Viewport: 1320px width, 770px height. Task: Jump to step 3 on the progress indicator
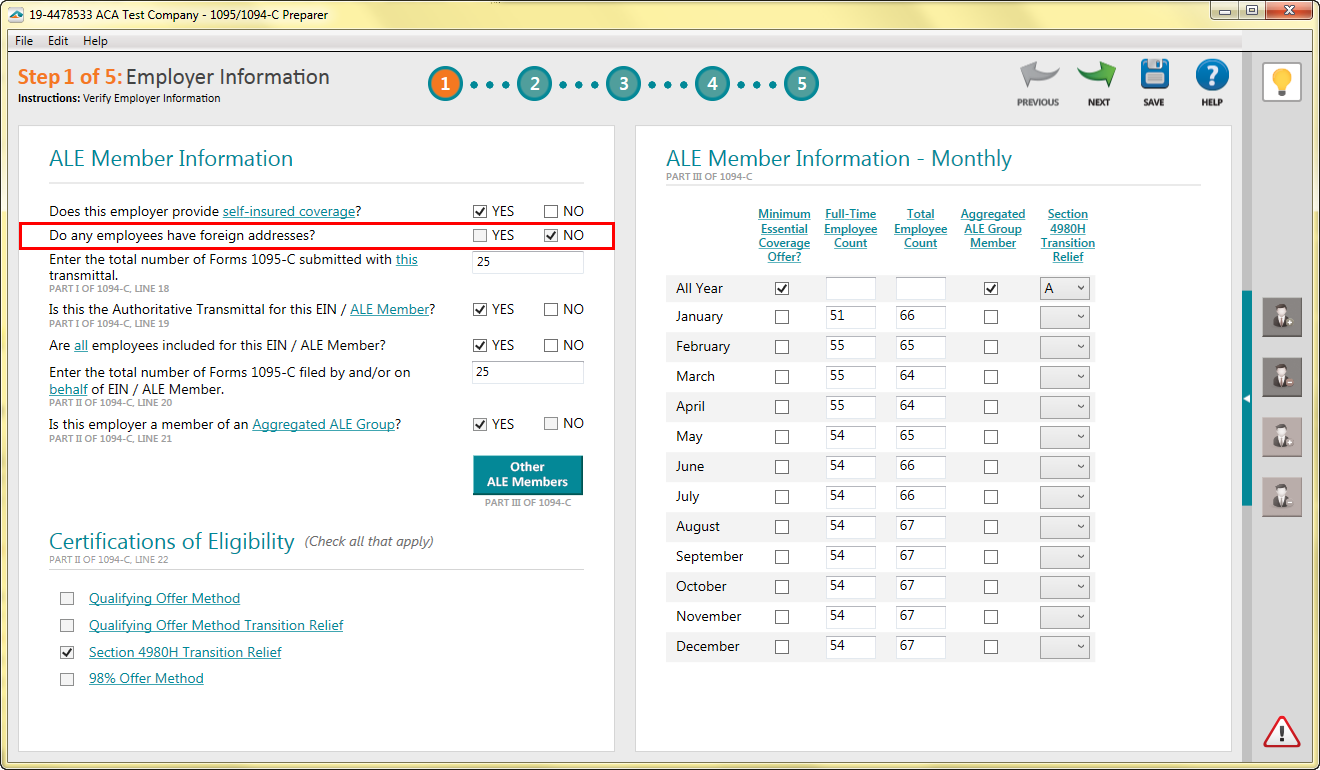click(623, 84)
